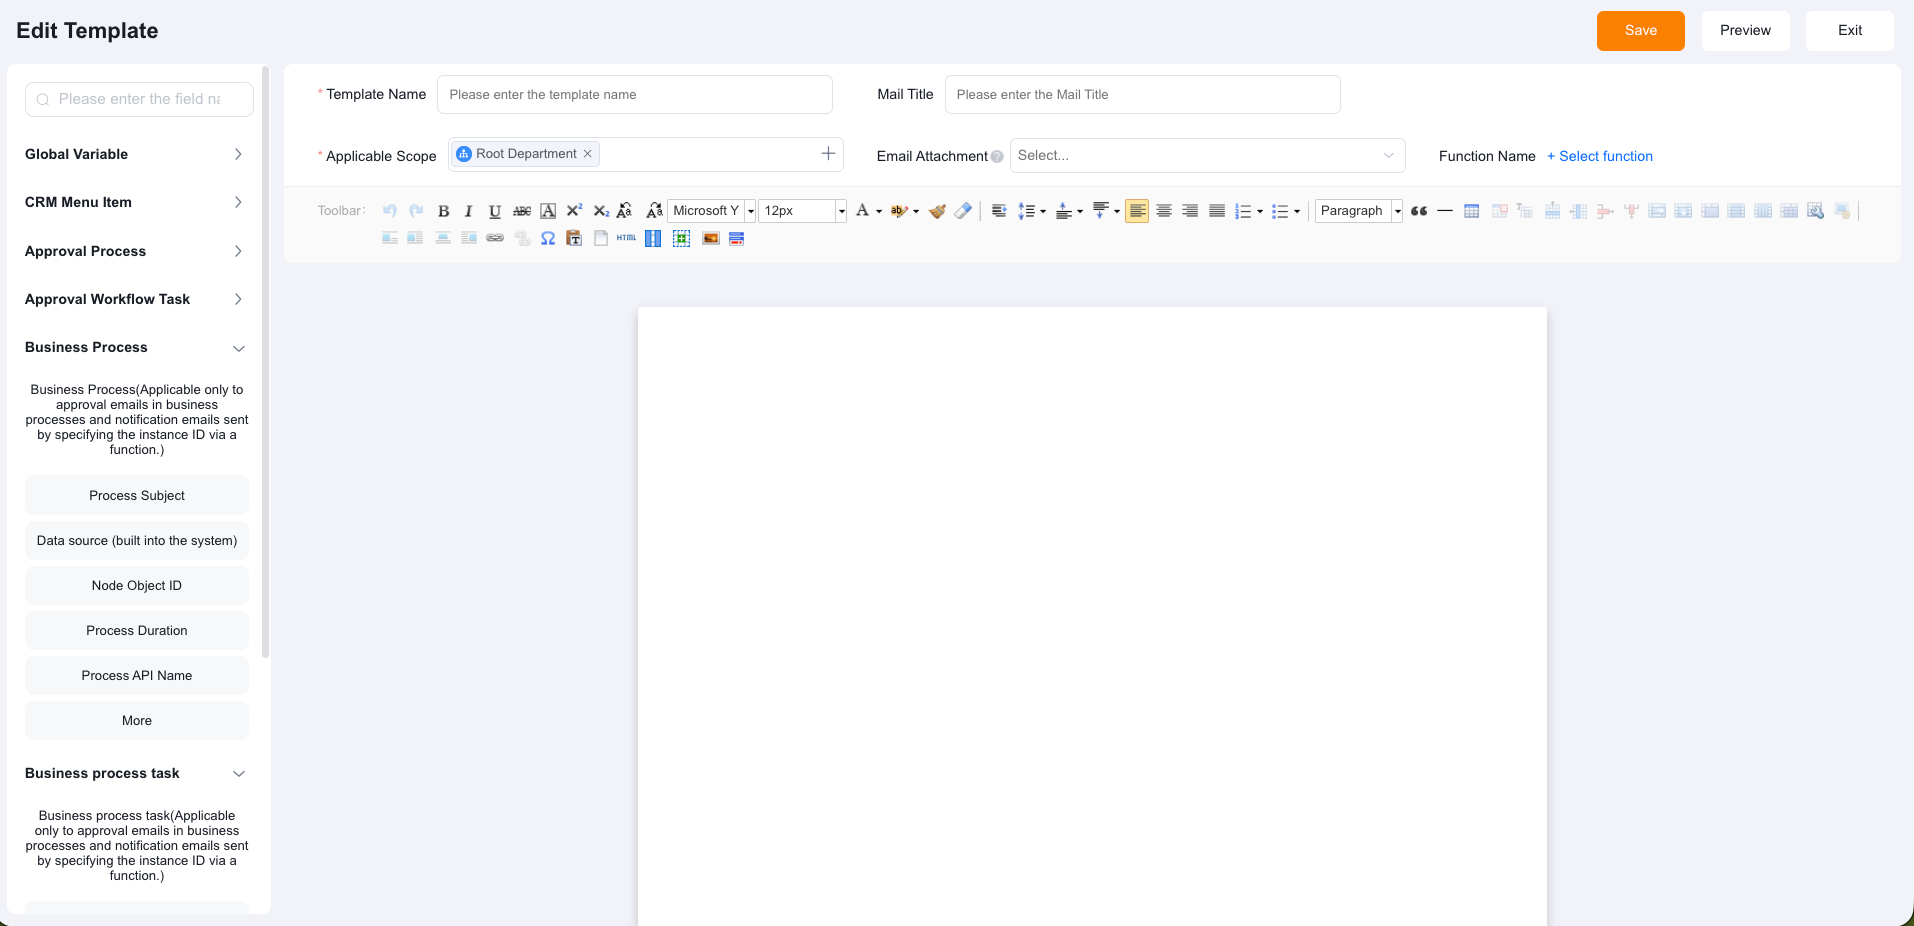
Task: Insert a blockquote
Action: click(1419, 211)
